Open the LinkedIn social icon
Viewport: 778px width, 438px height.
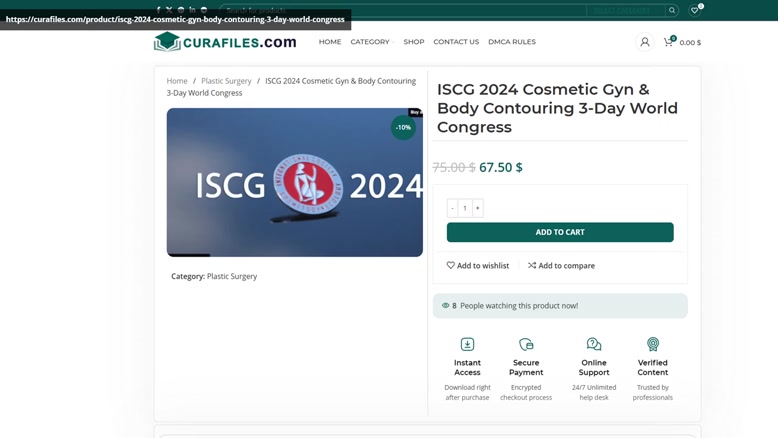(192, 9)
